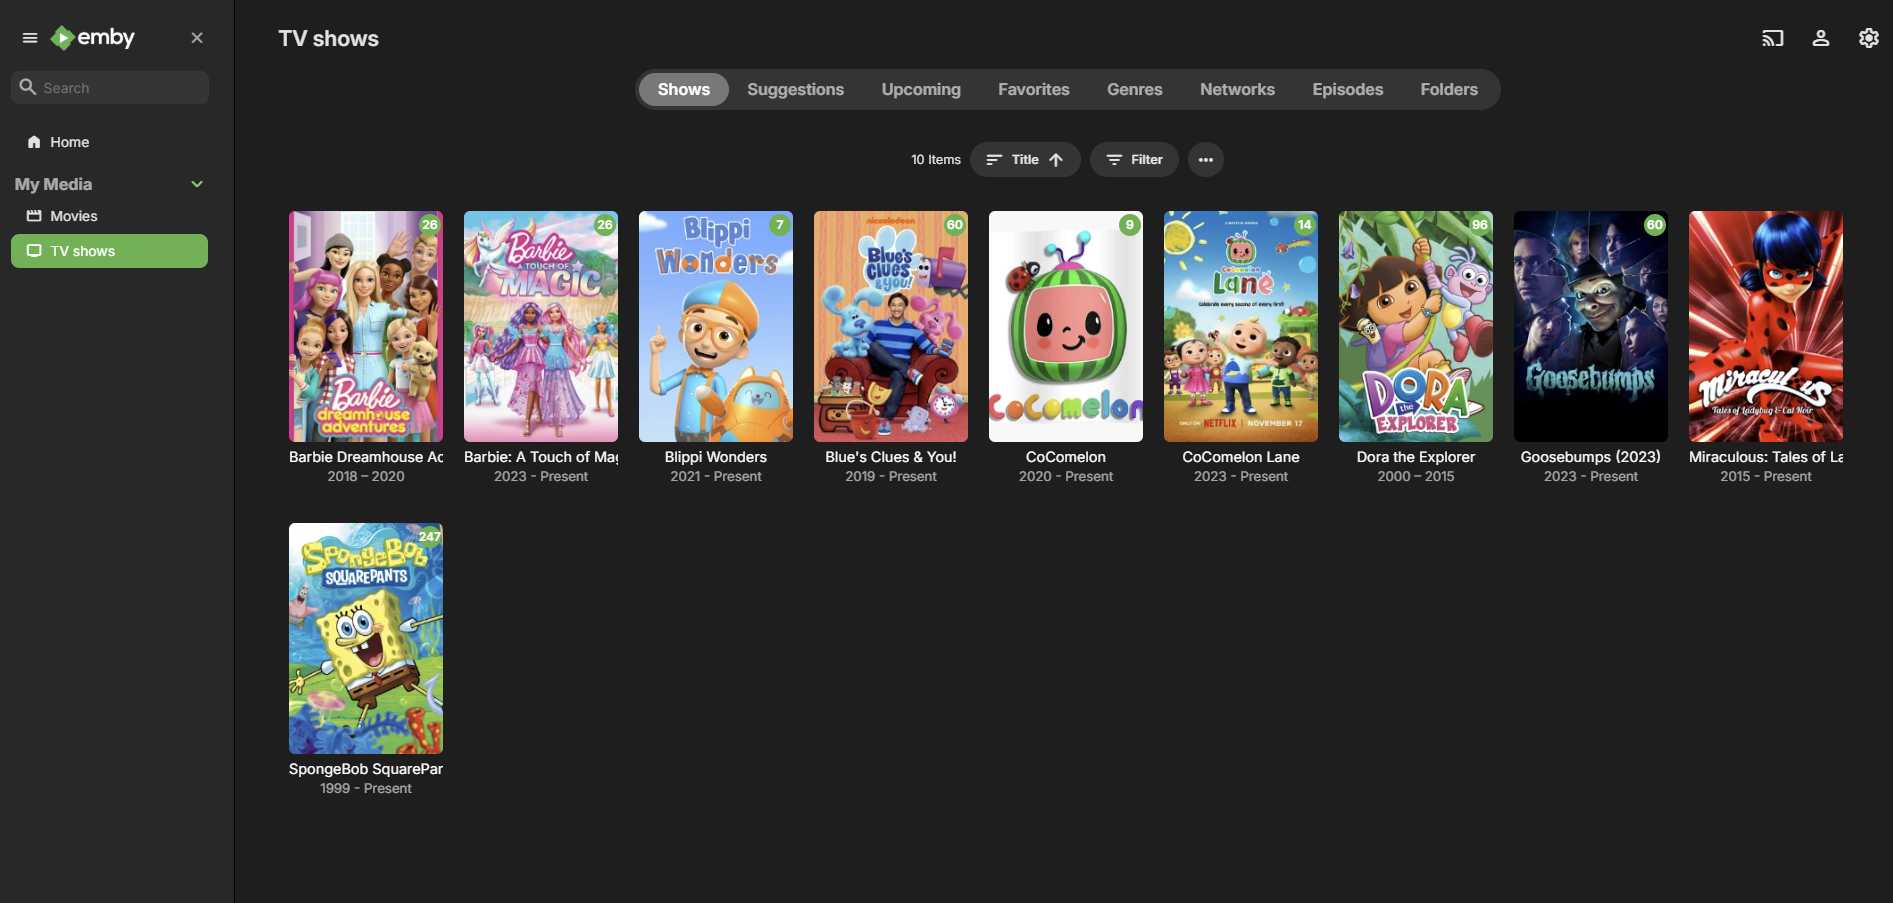Click the Emby logo
This screenshot has height=903, width=1893.
(93, 38)
